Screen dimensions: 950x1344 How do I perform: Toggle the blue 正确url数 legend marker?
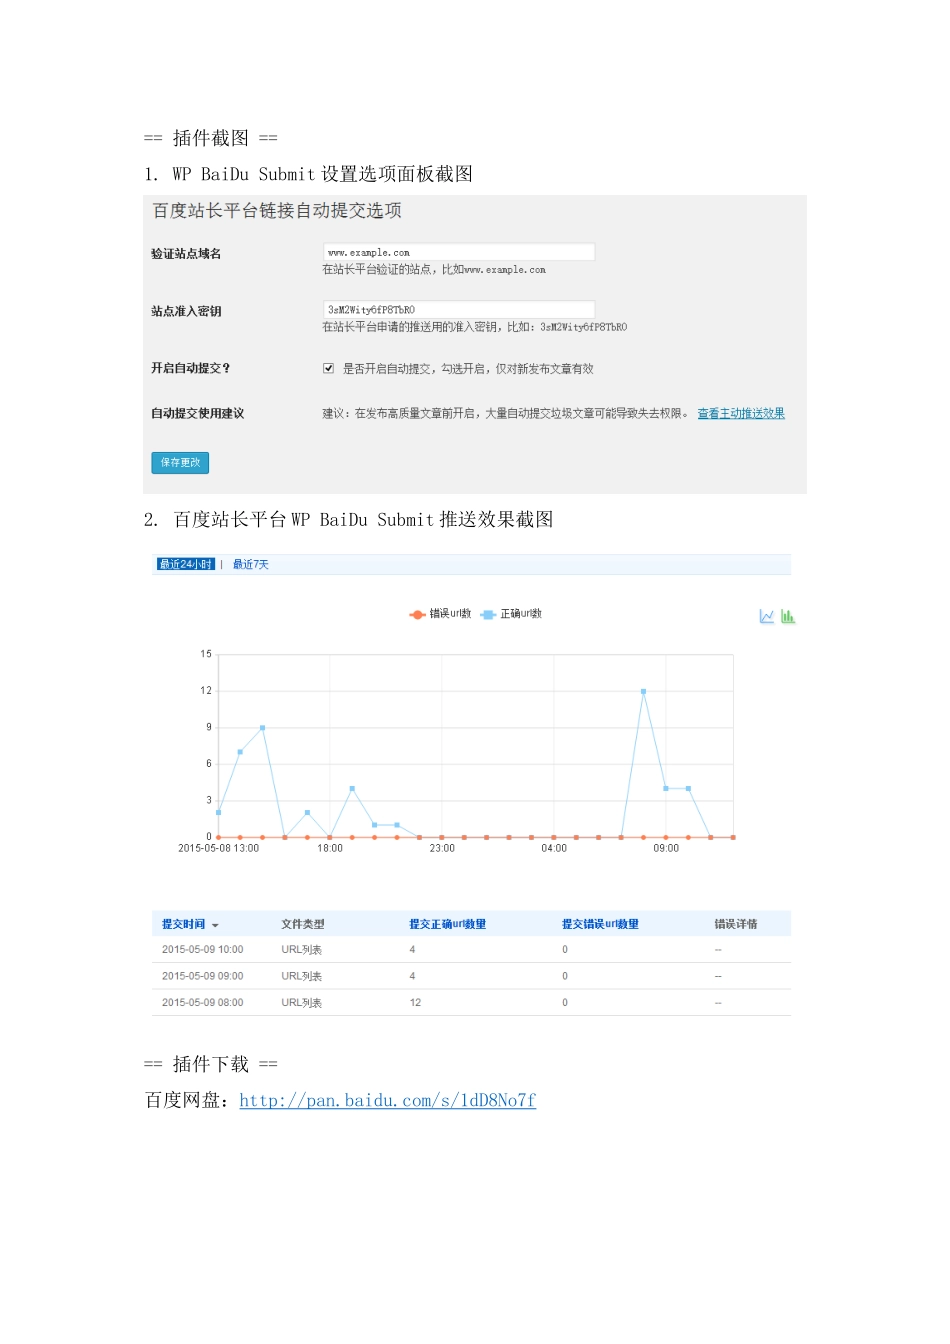[x=488, y=614]
